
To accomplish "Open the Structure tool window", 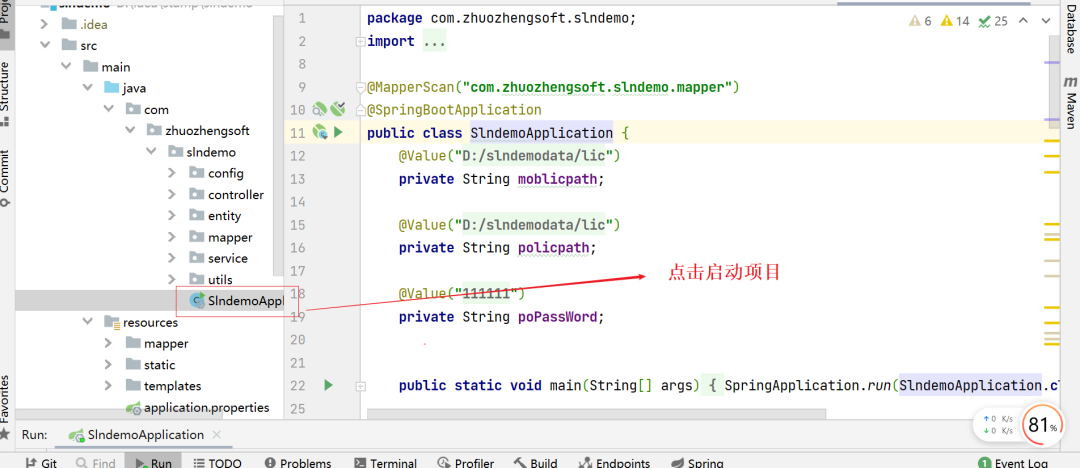I will pos(6,93).
